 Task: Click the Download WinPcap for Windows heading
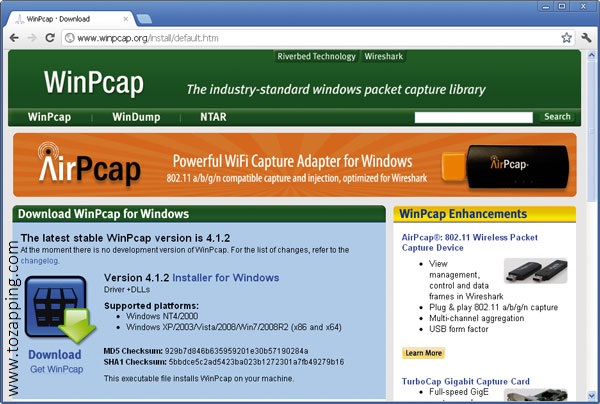103,213
